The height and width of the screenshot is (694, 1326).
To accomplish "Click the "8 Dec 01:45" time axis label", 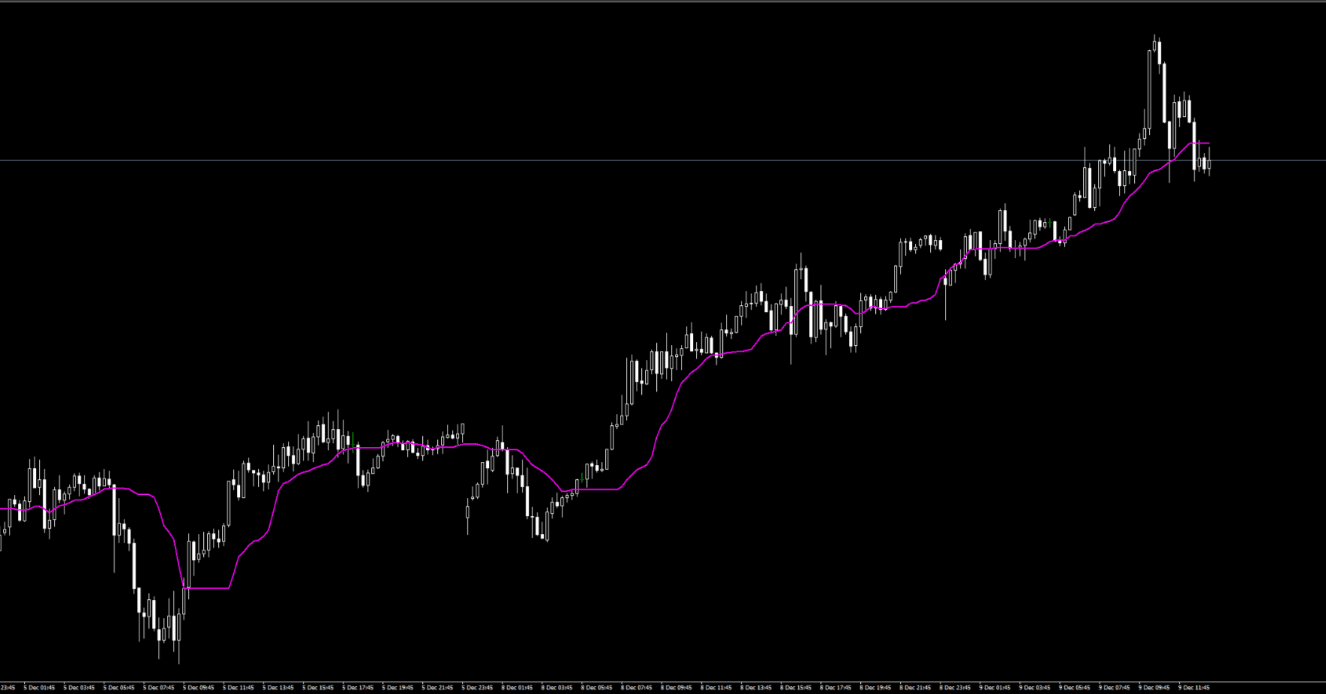I will 518,687.
